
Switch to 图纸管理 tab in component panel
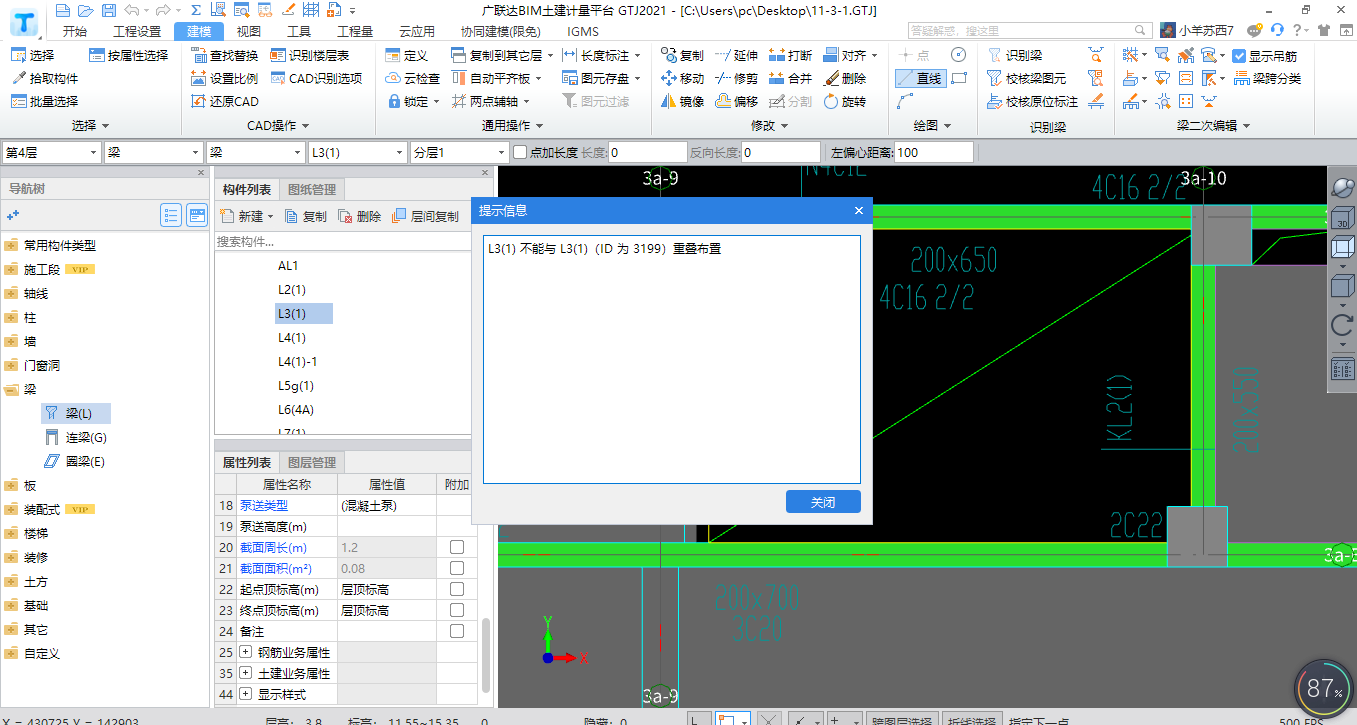click(x=312, y=189)
